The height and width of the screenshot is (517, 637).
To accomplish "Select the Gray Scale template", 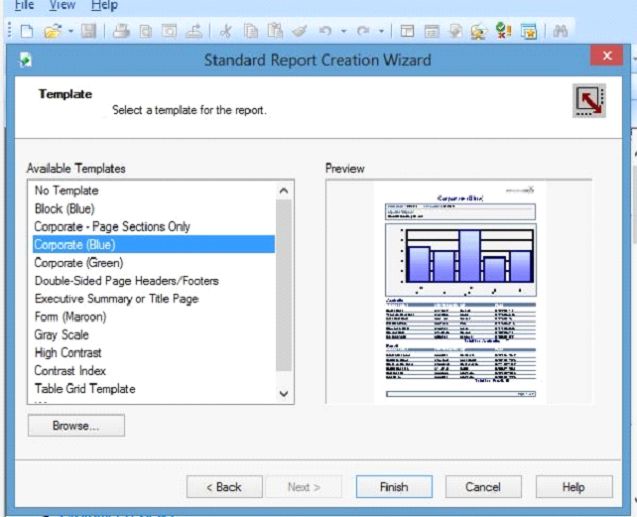I will pos(154,335).
